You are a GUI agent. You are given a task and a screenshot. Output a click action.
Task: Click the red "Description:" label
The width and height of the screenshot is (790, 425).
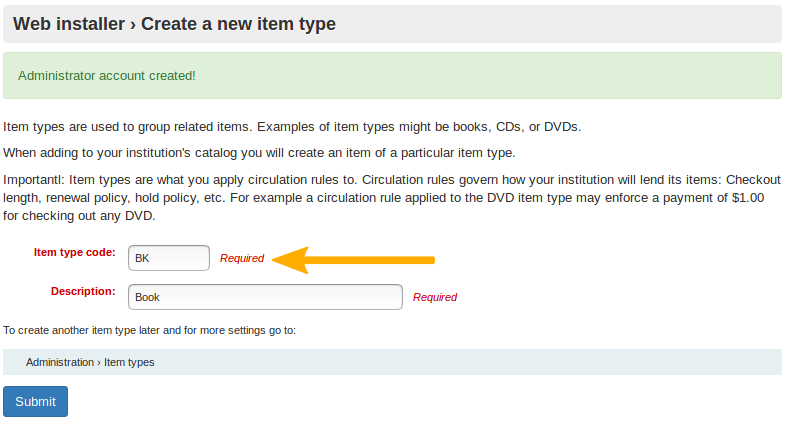tap(83, 291)
